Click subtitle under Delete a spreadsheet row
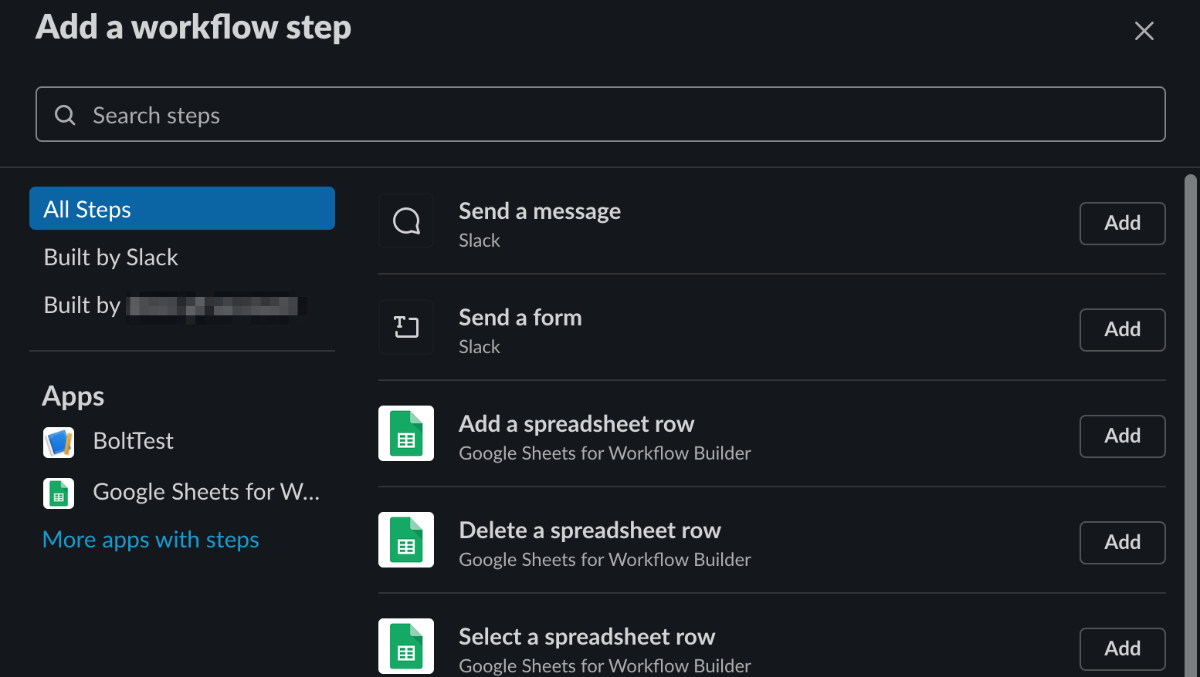The width and height of the screenshot is (1200, 677). tap(605, 559)
